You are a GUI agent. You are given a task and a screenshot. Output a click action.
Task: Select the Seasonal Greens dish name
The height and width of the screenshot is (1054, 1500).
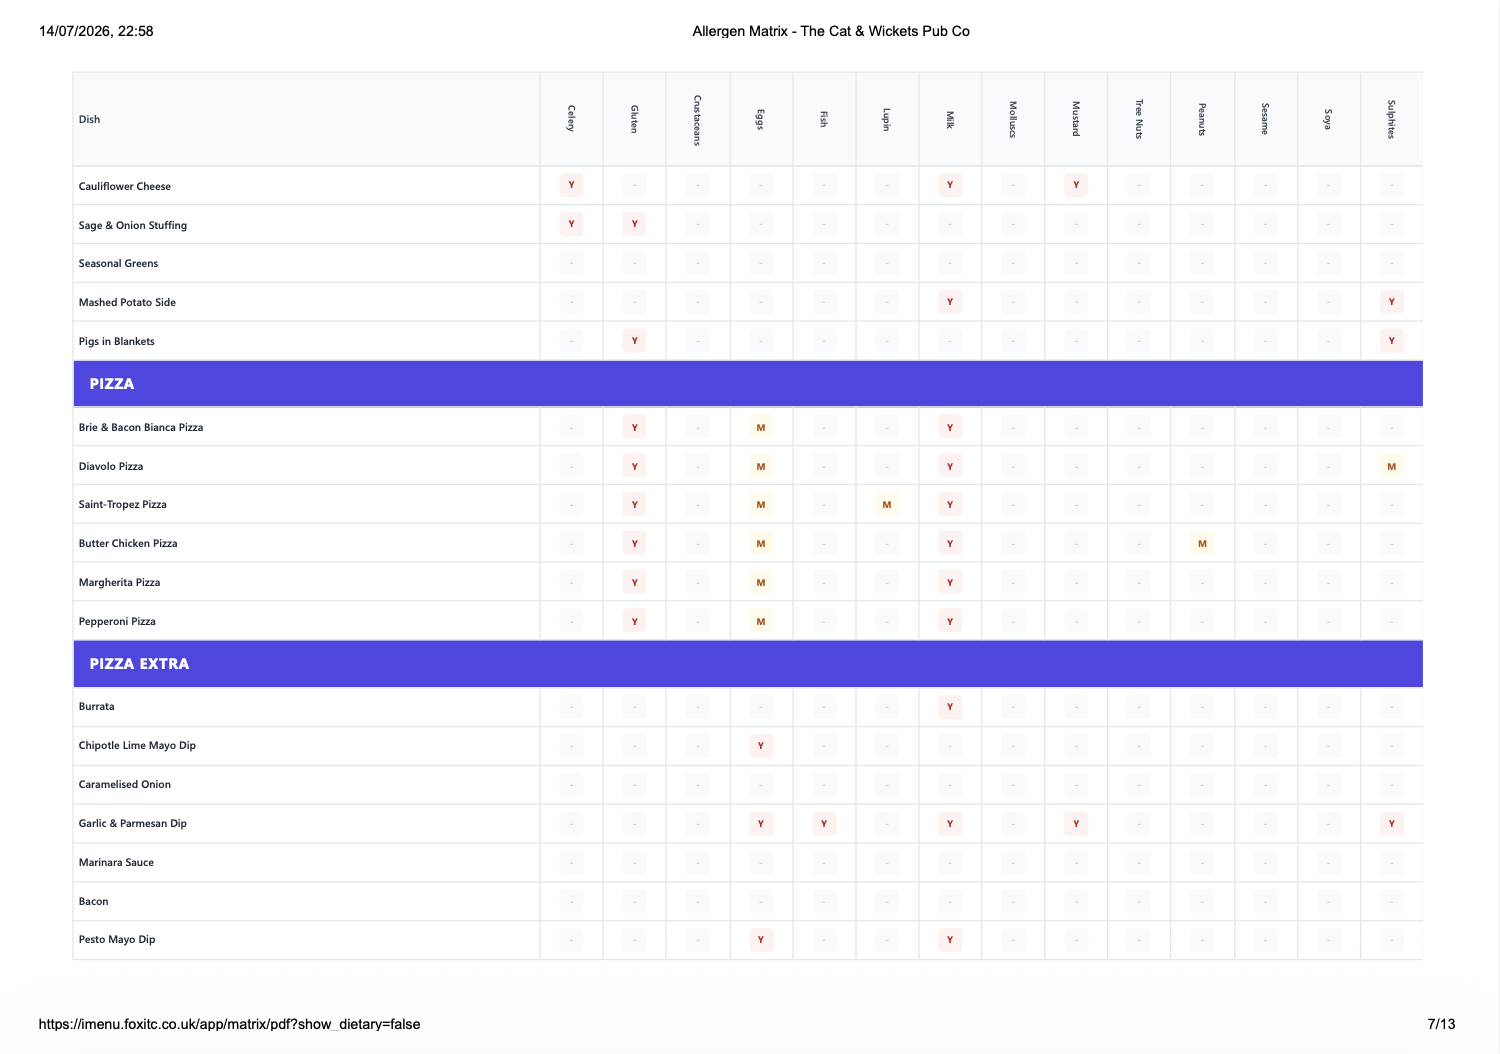[118, 263]
